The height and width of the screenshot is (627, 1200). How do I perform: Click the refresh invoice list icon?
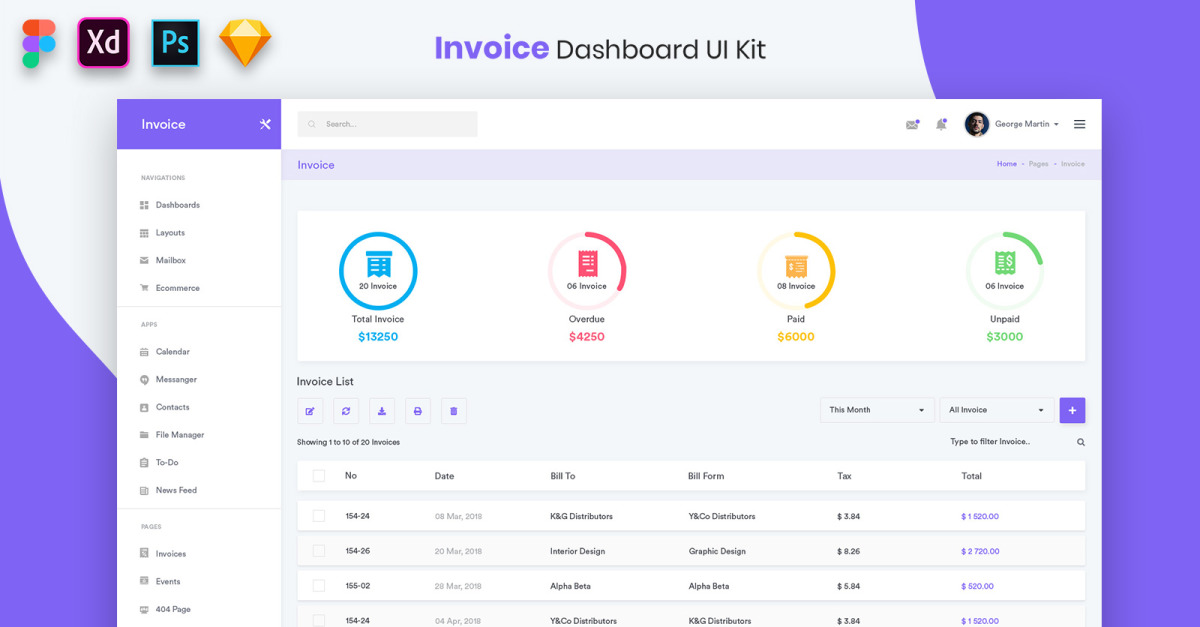[346, 411]
